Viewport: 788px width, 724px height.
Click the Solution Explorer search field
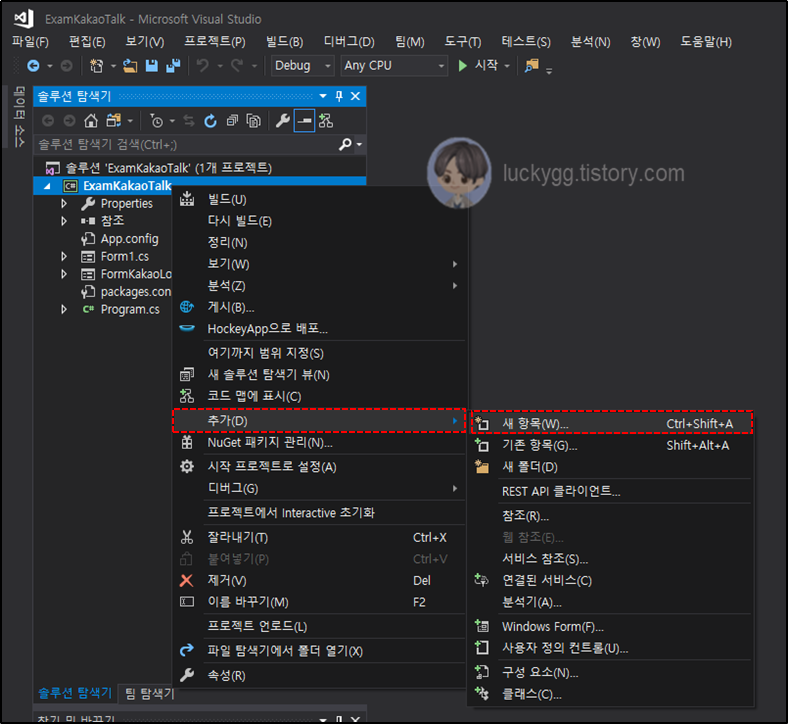186,145
